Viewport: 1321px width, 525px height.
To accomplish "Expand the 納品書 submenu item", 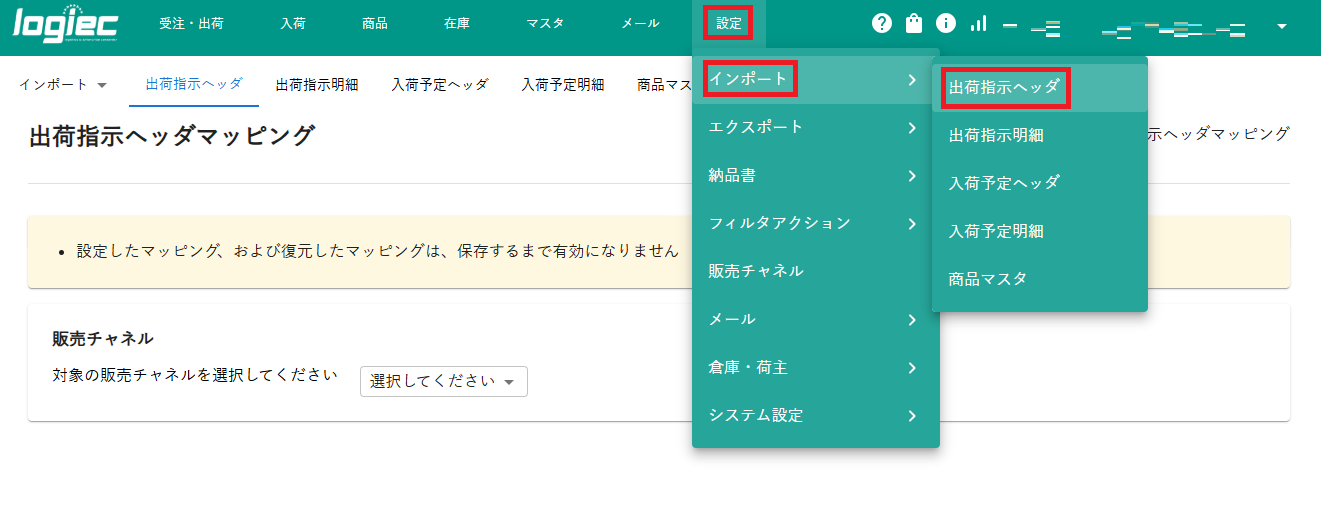I will [816, 175].
